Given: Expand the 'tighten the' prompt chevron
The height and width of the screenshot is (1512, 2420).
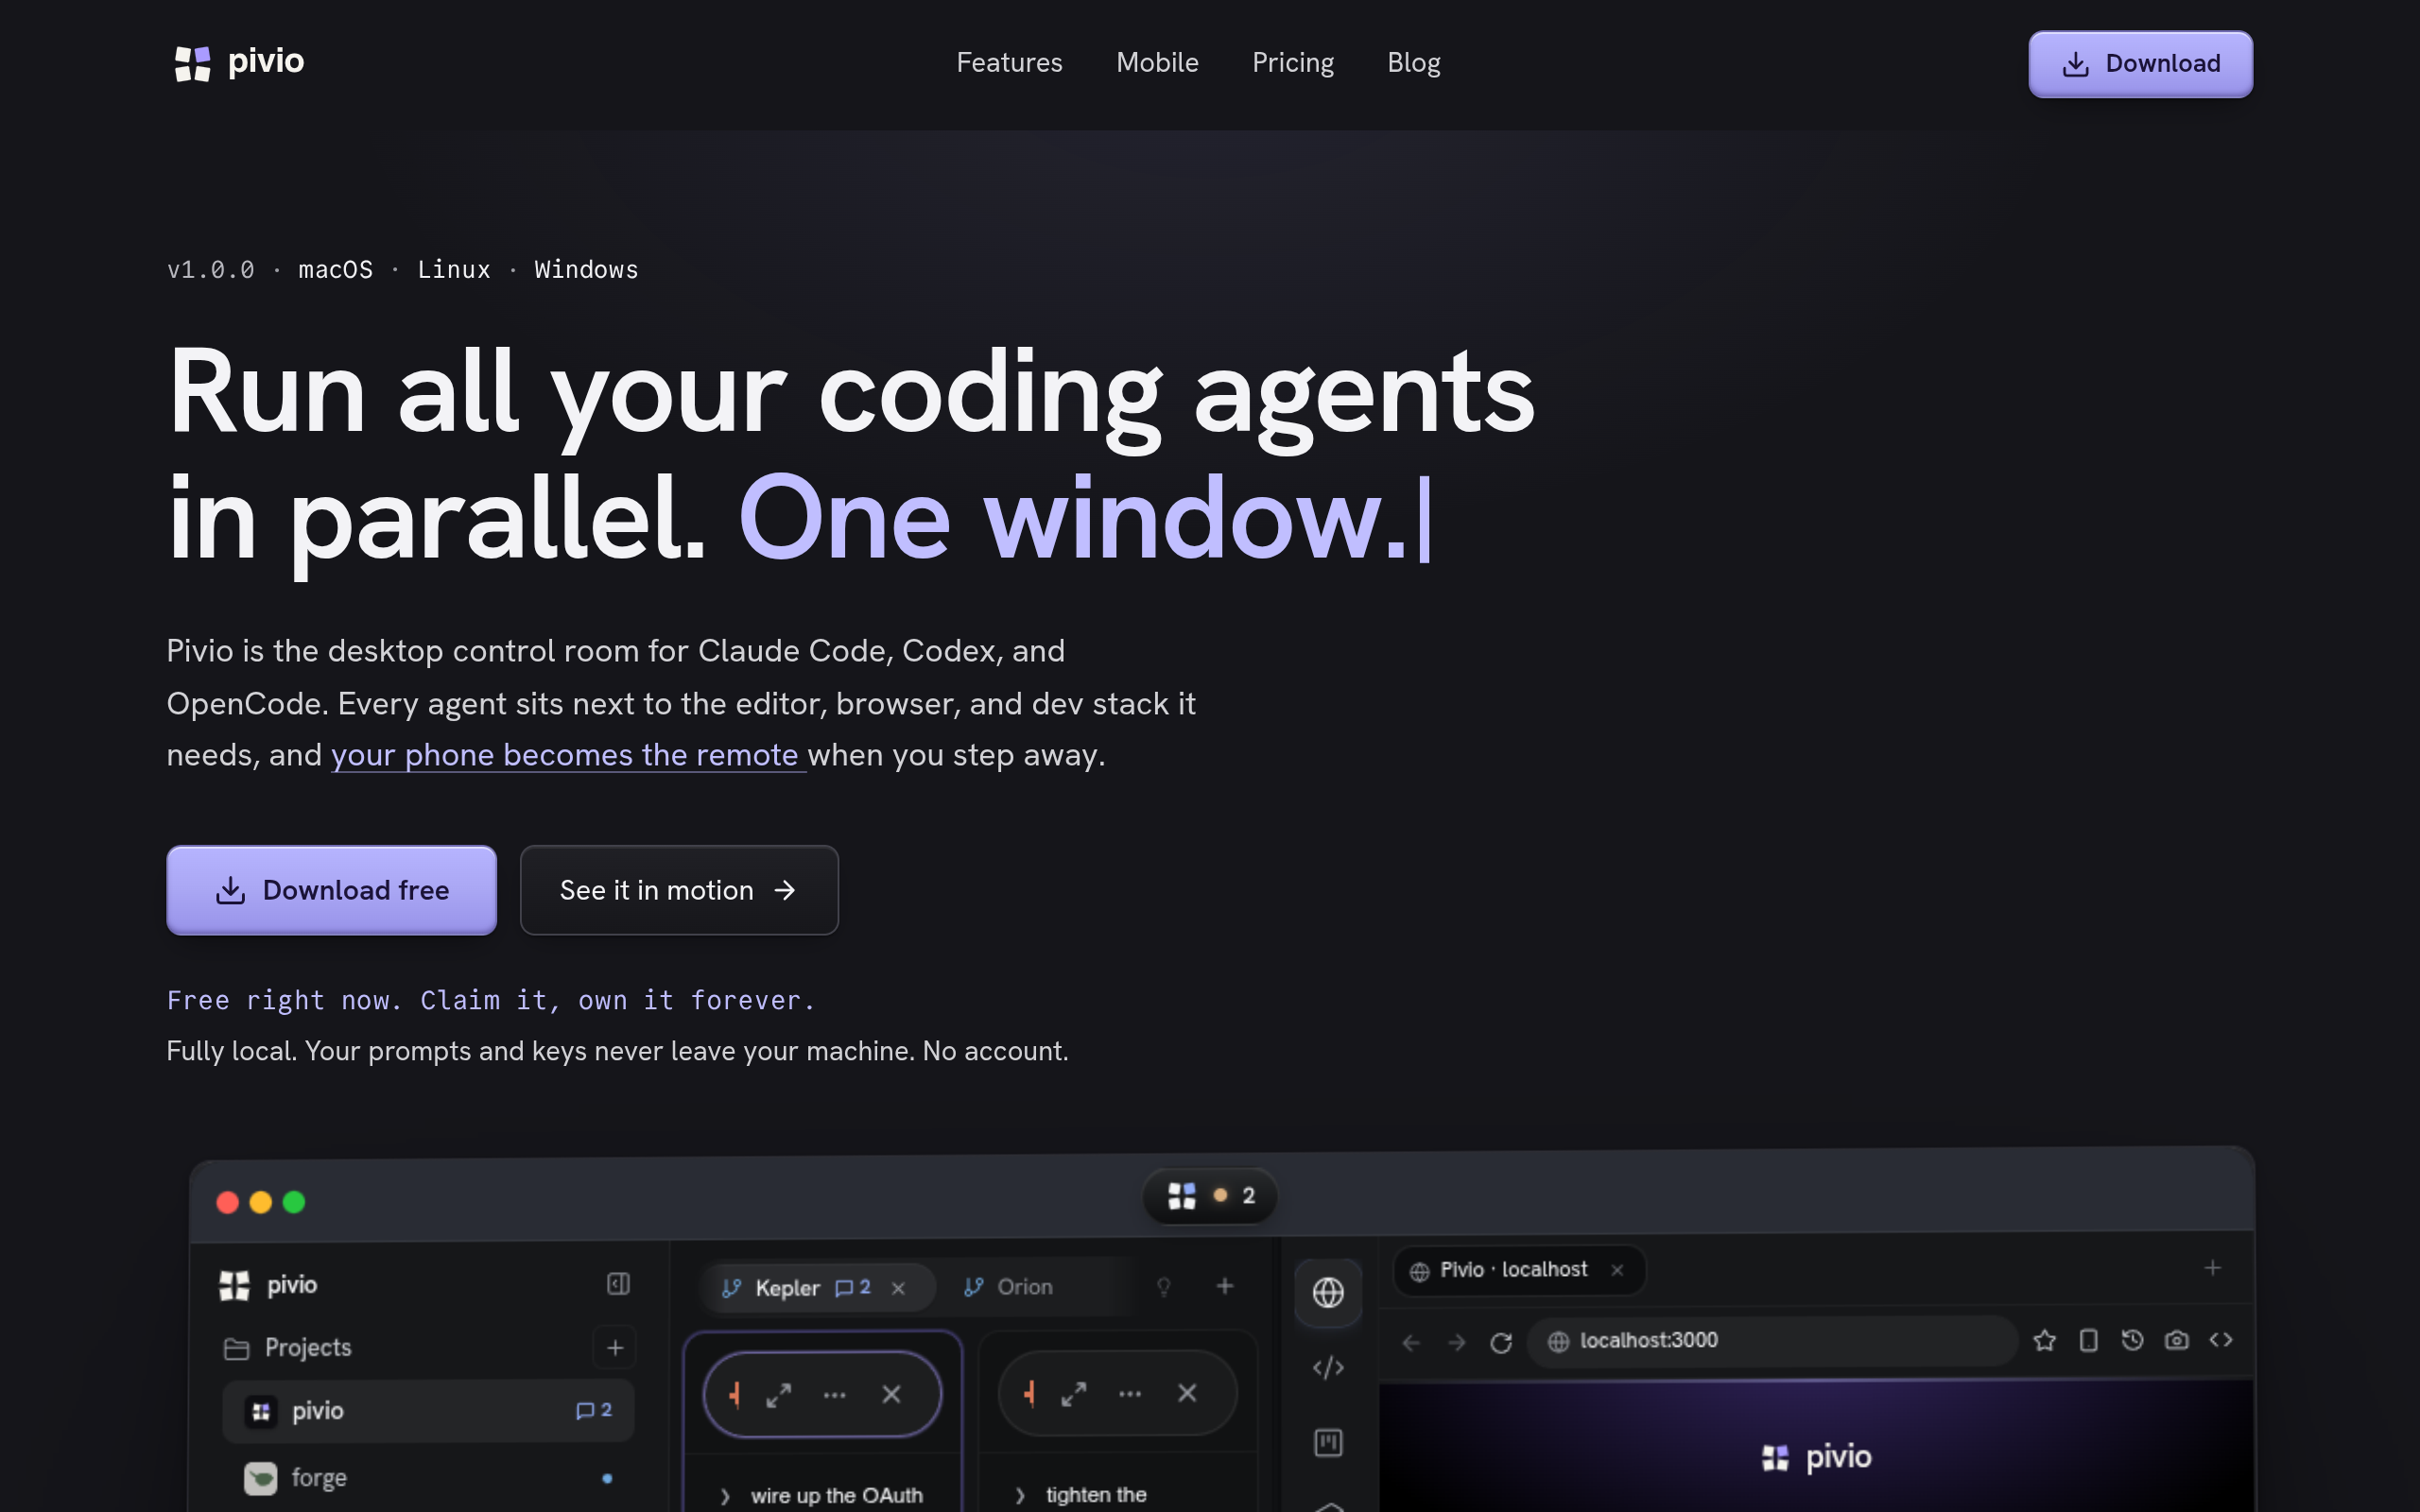Looking at the screenshot, I should tap(1020, 1495).
